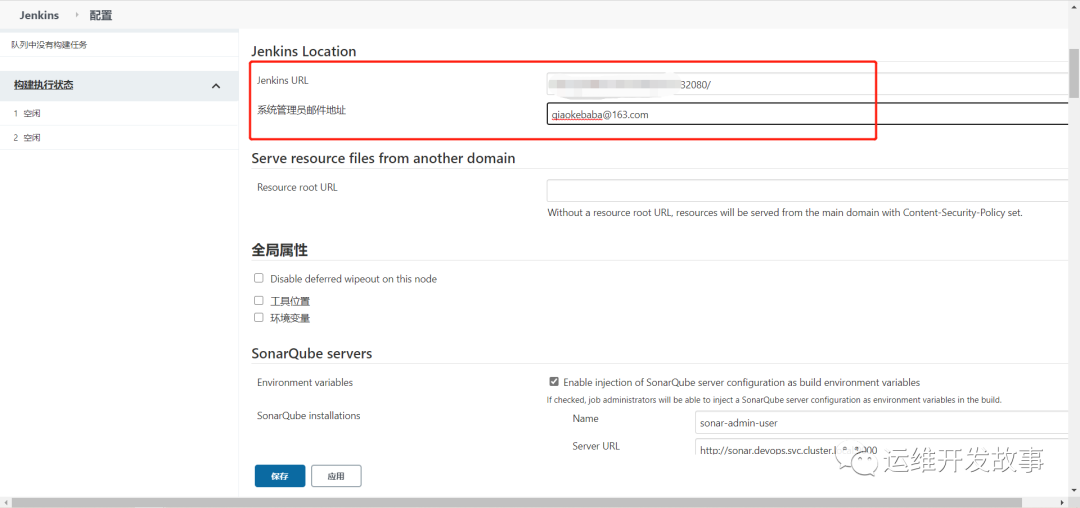1080x508 pixels.
Task: Focus the Resource root URL field
Action: click(808, 191)
